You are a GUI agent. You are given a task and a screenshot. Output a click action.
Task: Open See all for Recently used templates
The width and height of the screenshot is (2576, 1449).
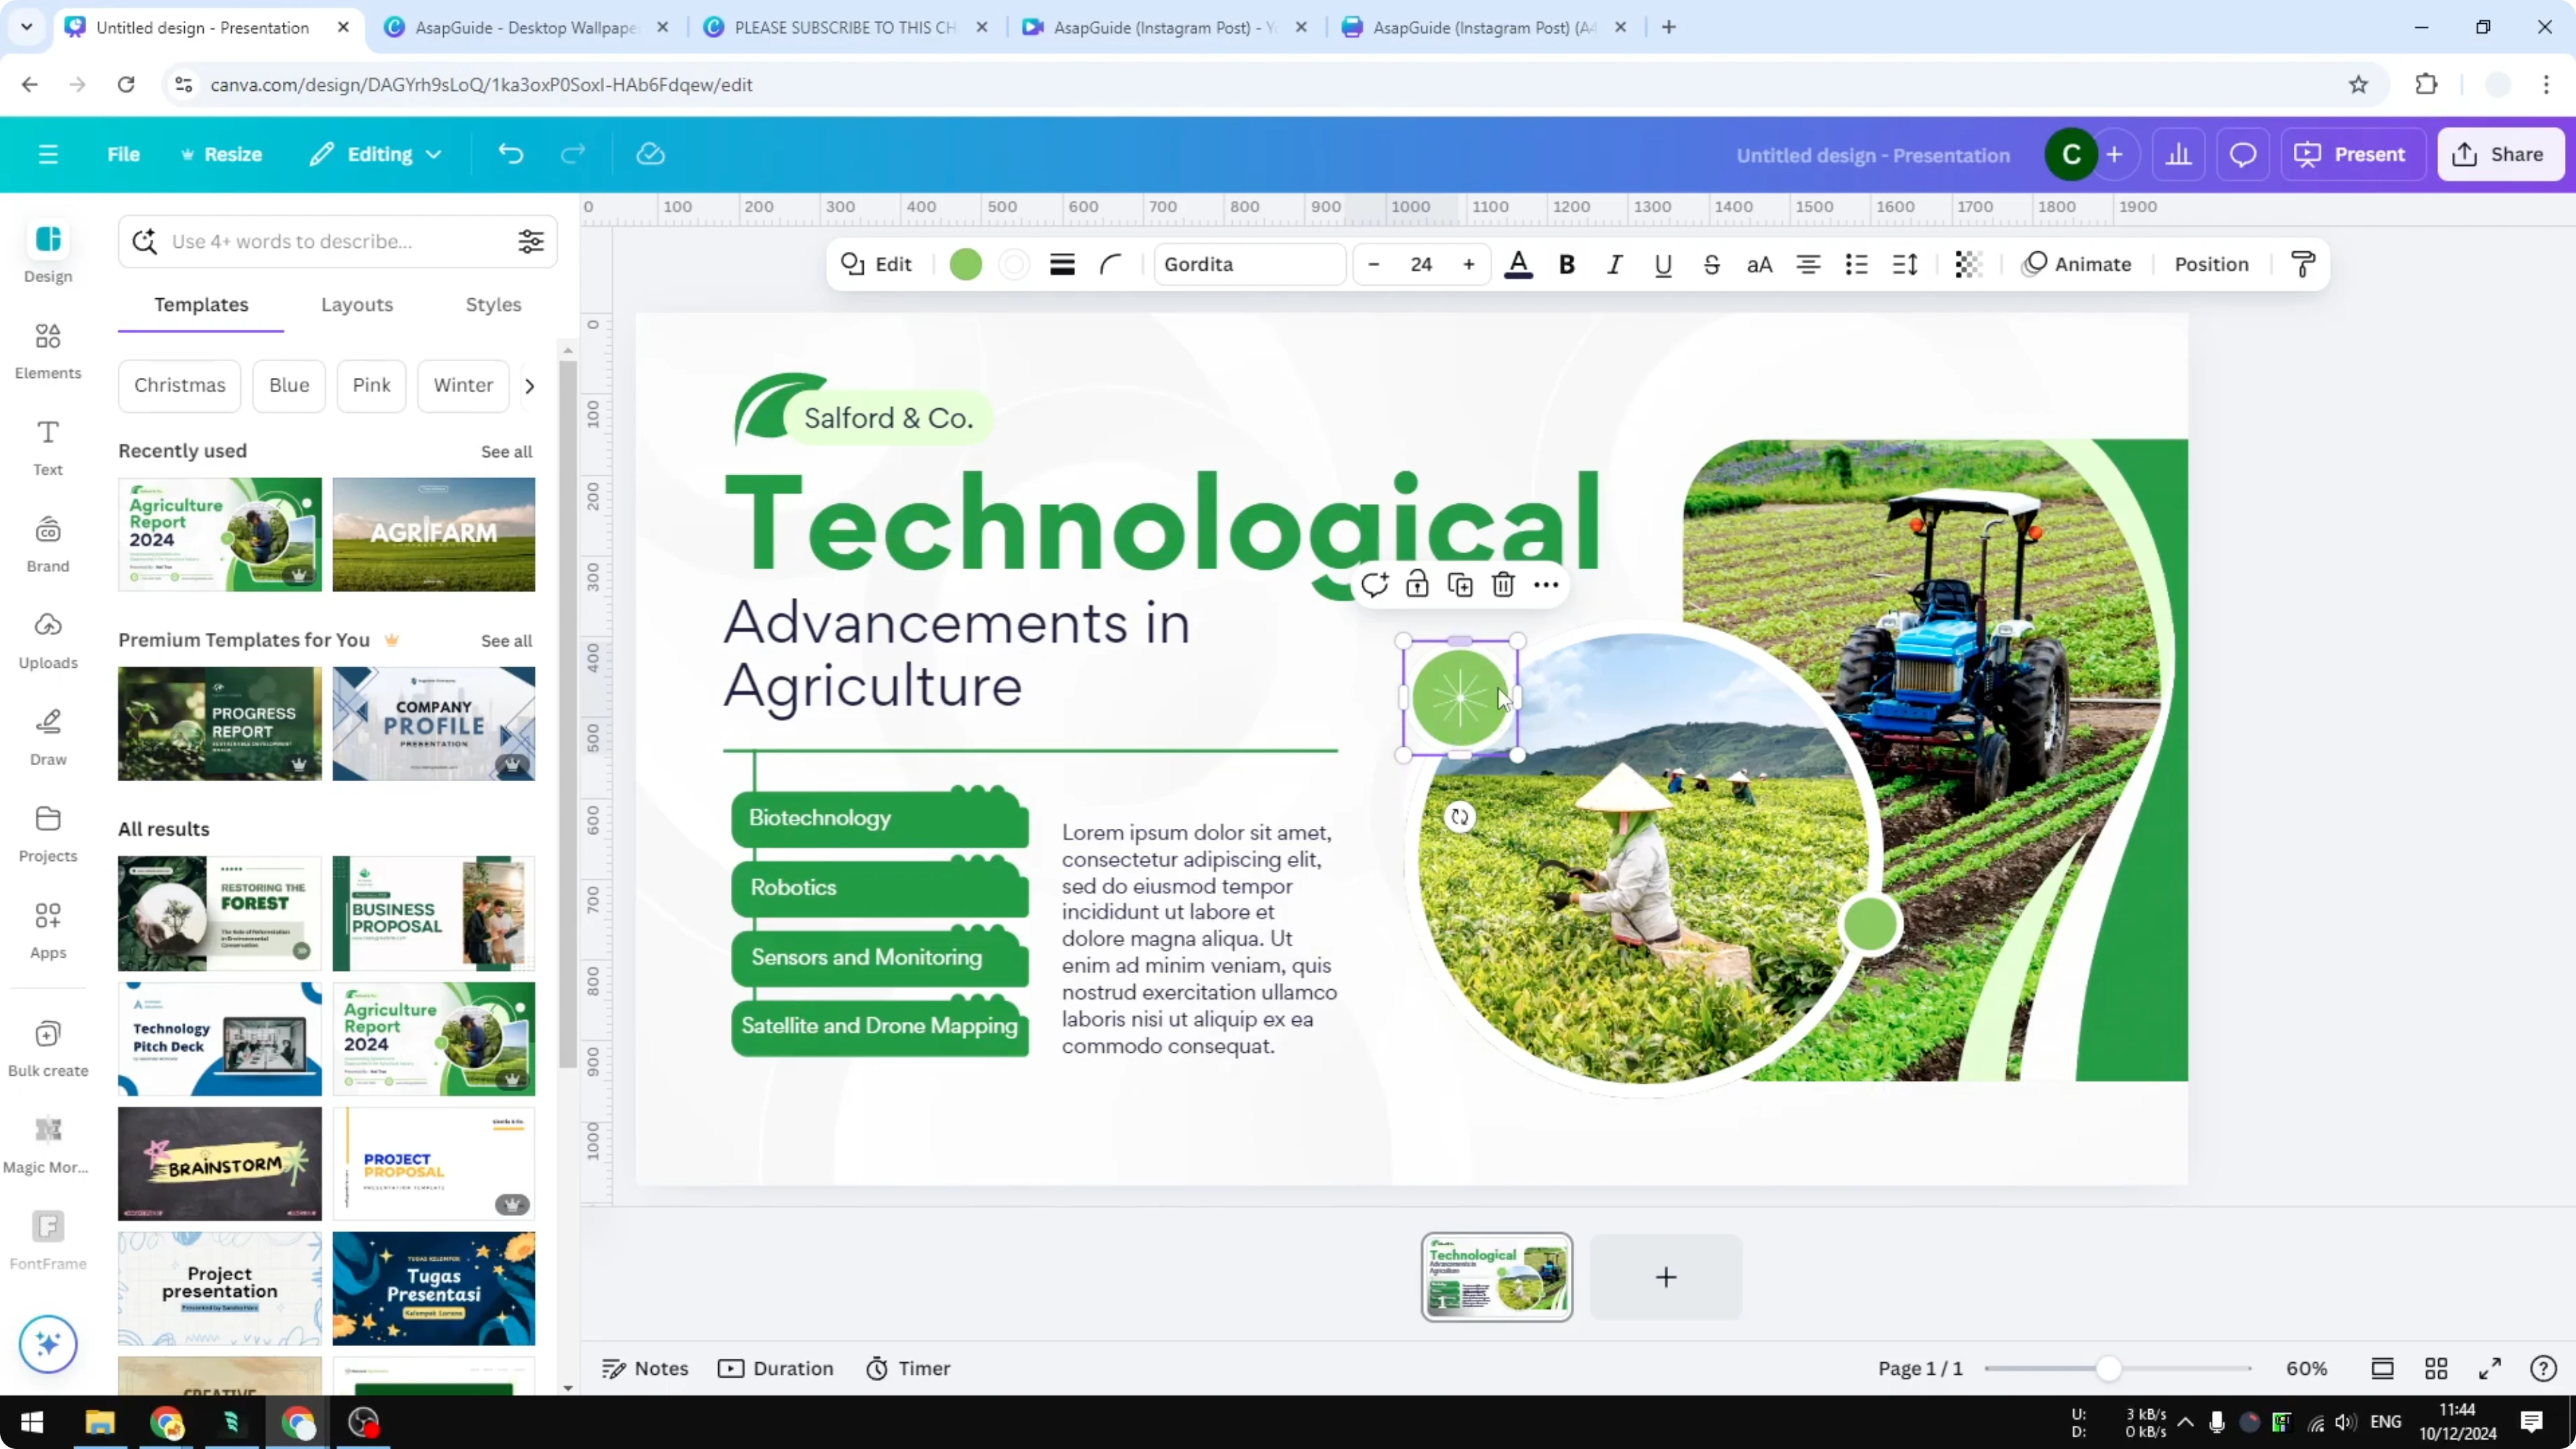click(506, 451)
